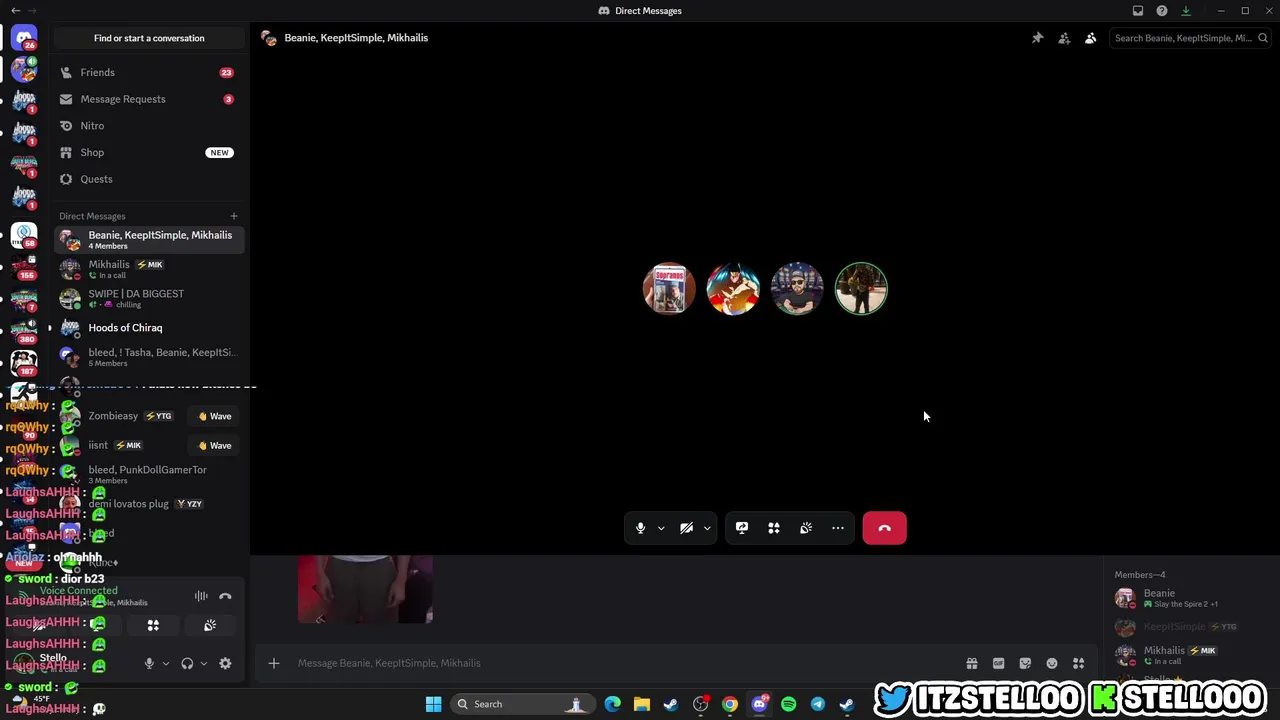Click the green-ringed speaking avatar in the call
This screenshot has width=1280, height=720.
861,289
